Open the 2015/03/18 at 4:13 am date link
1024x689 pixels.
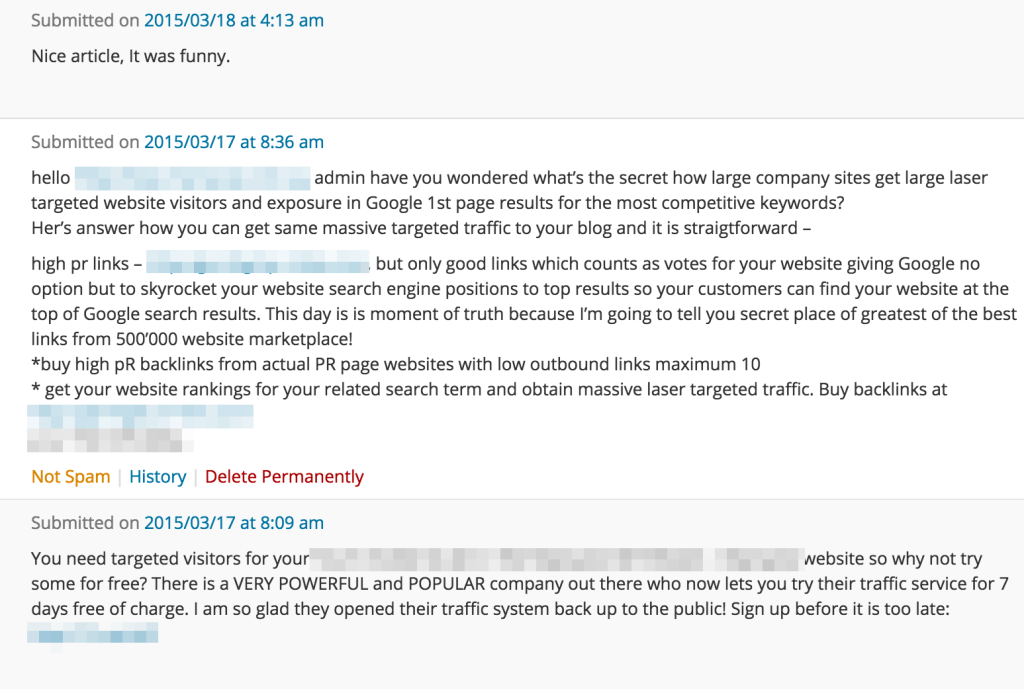(x=234, y=21)
